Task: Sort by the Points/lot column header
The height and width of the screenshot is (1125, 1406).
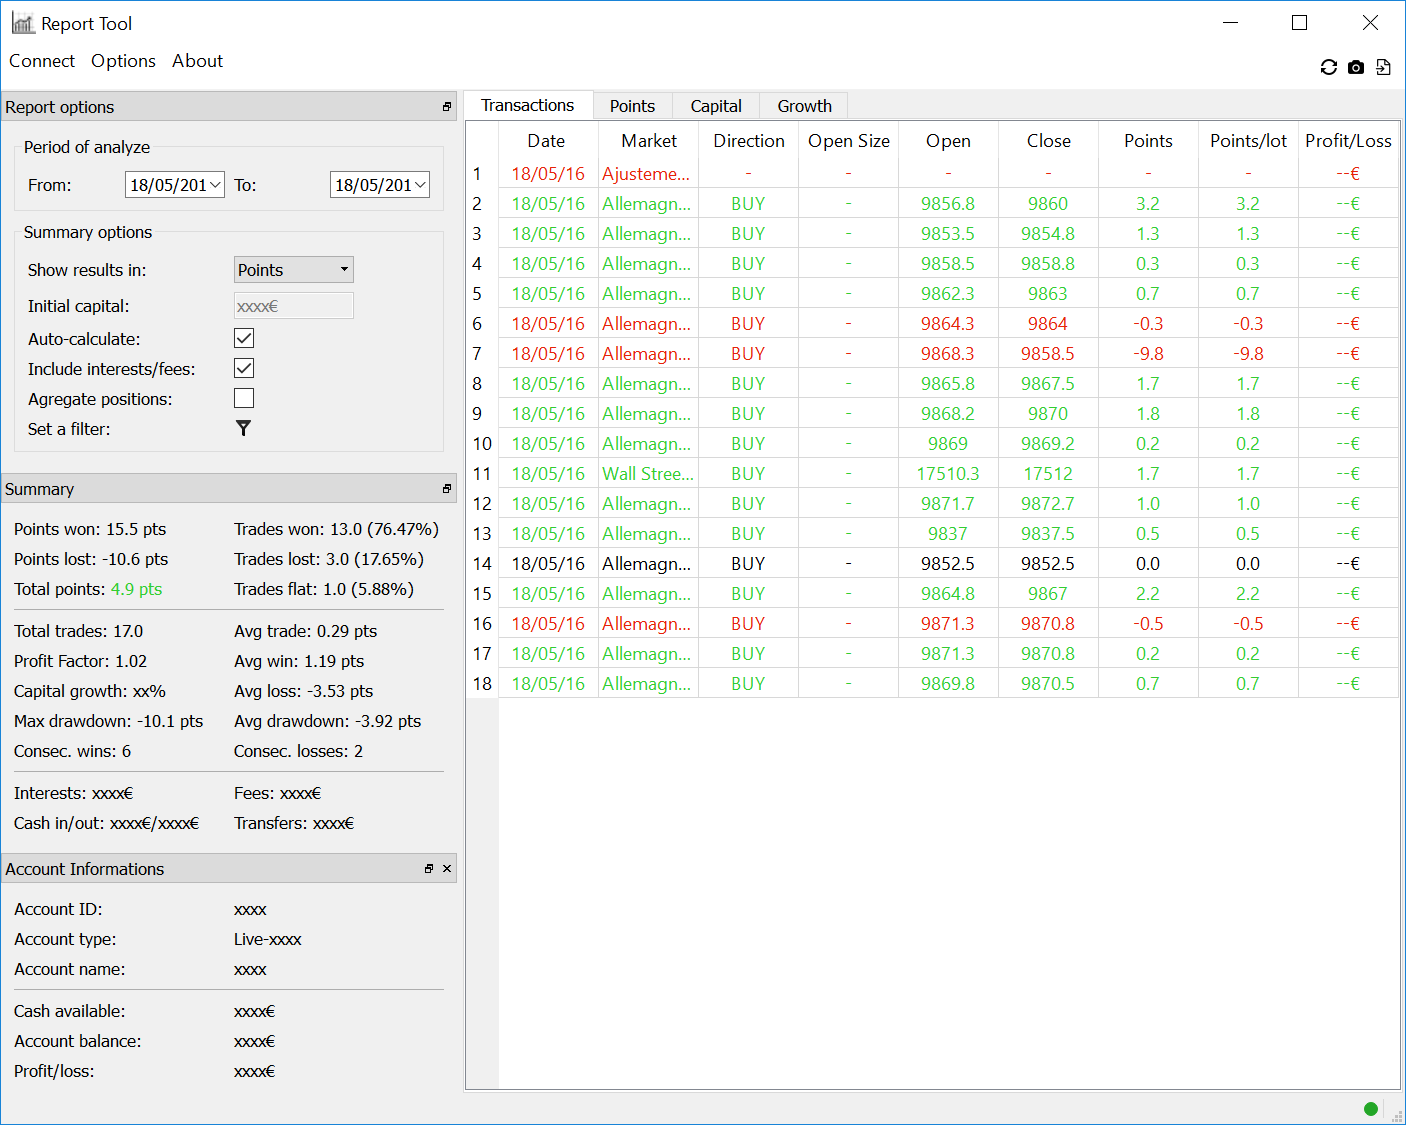Action: pos(1248,141)
